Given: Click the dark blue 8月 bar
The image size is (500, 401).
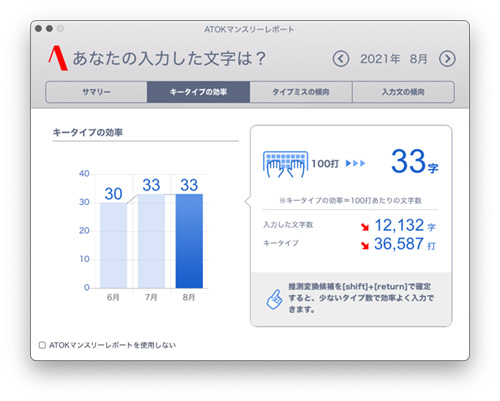Looking at the screenshot, I should pos(189,241).
